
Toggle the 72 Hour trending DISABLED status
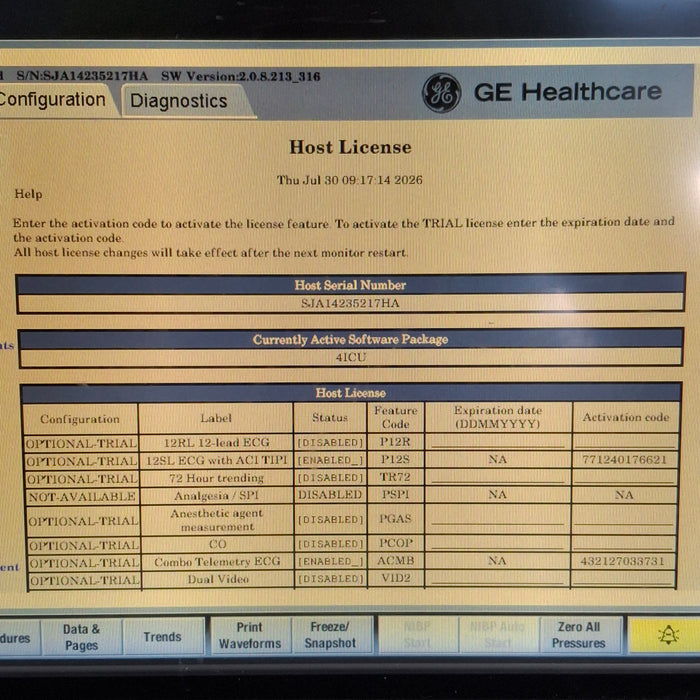click(330, 478)
